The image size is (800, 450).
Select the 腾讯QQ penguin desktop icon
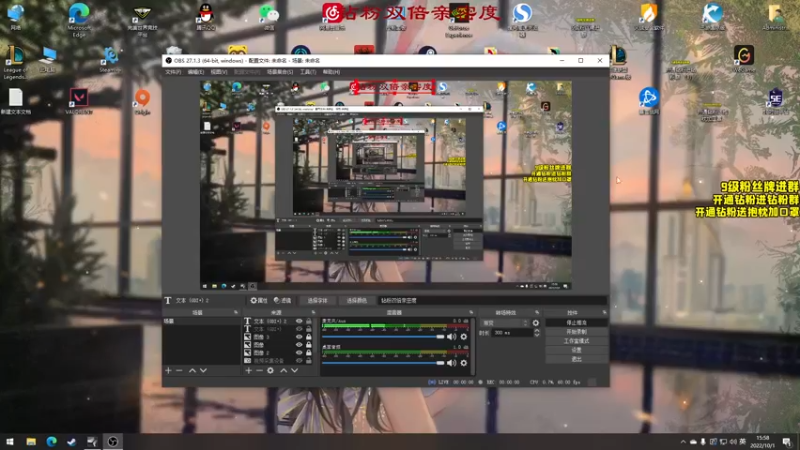coord(206,16)
